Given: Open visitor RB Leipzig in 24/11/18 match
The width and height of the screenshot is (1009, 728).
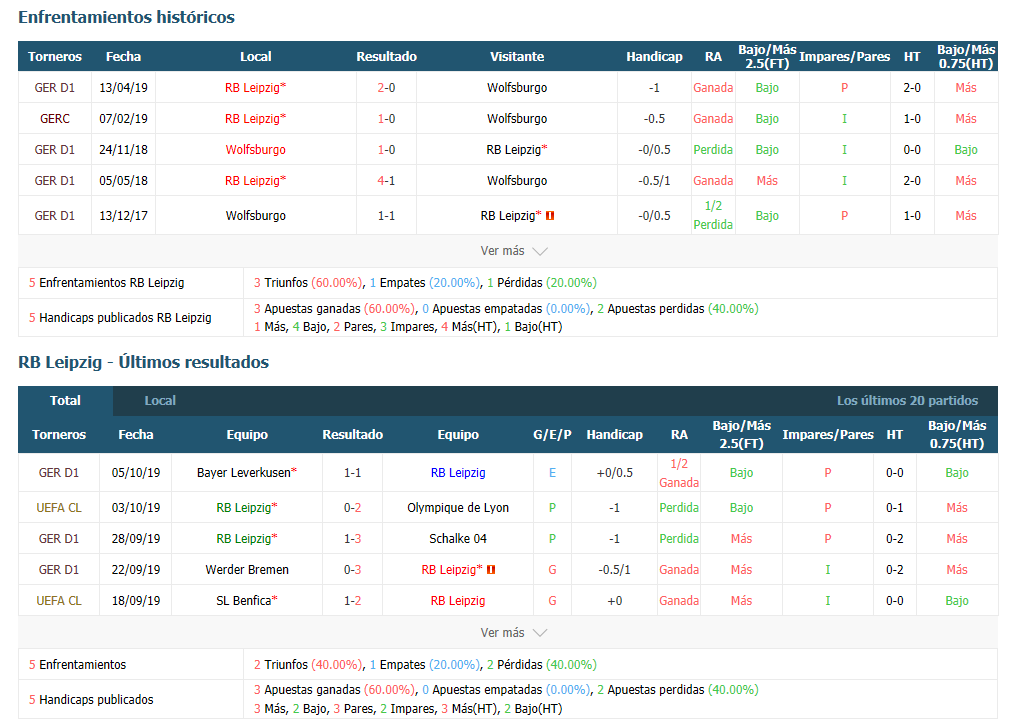Looking at the screenshot, I should (x=517, y=149).
